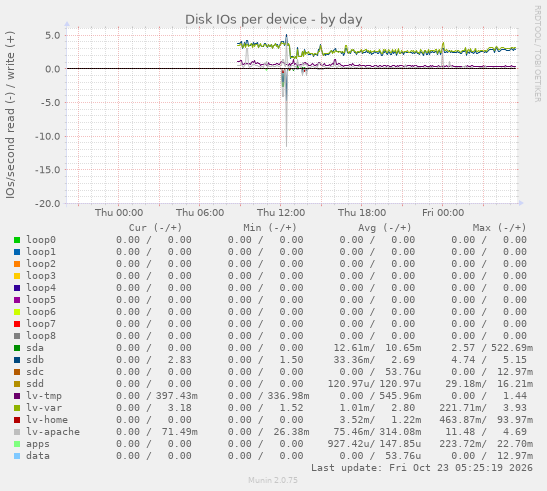Click the lv-var current write value 3.18
The height and width of the screenshot is (491, 547).
click(179, 408)
